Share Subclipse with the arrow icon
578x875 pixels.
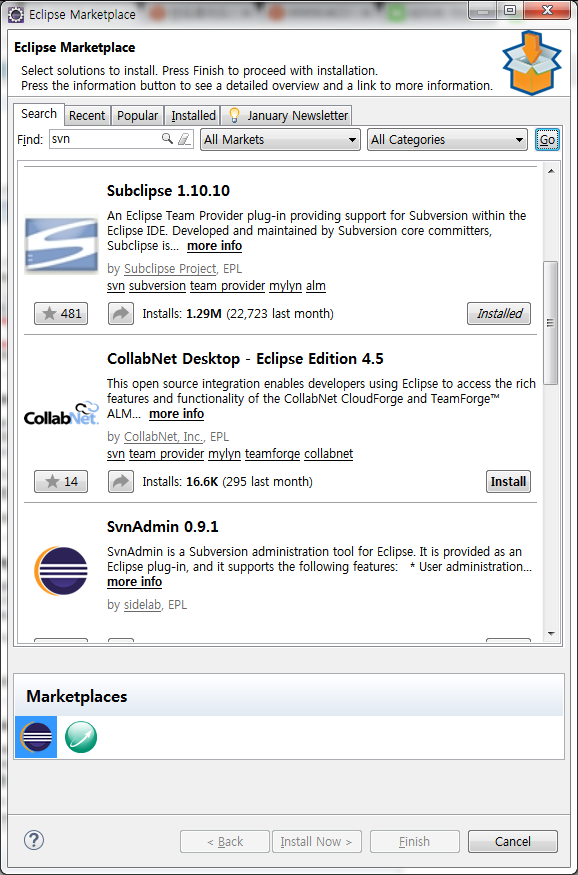click(121, 314)
